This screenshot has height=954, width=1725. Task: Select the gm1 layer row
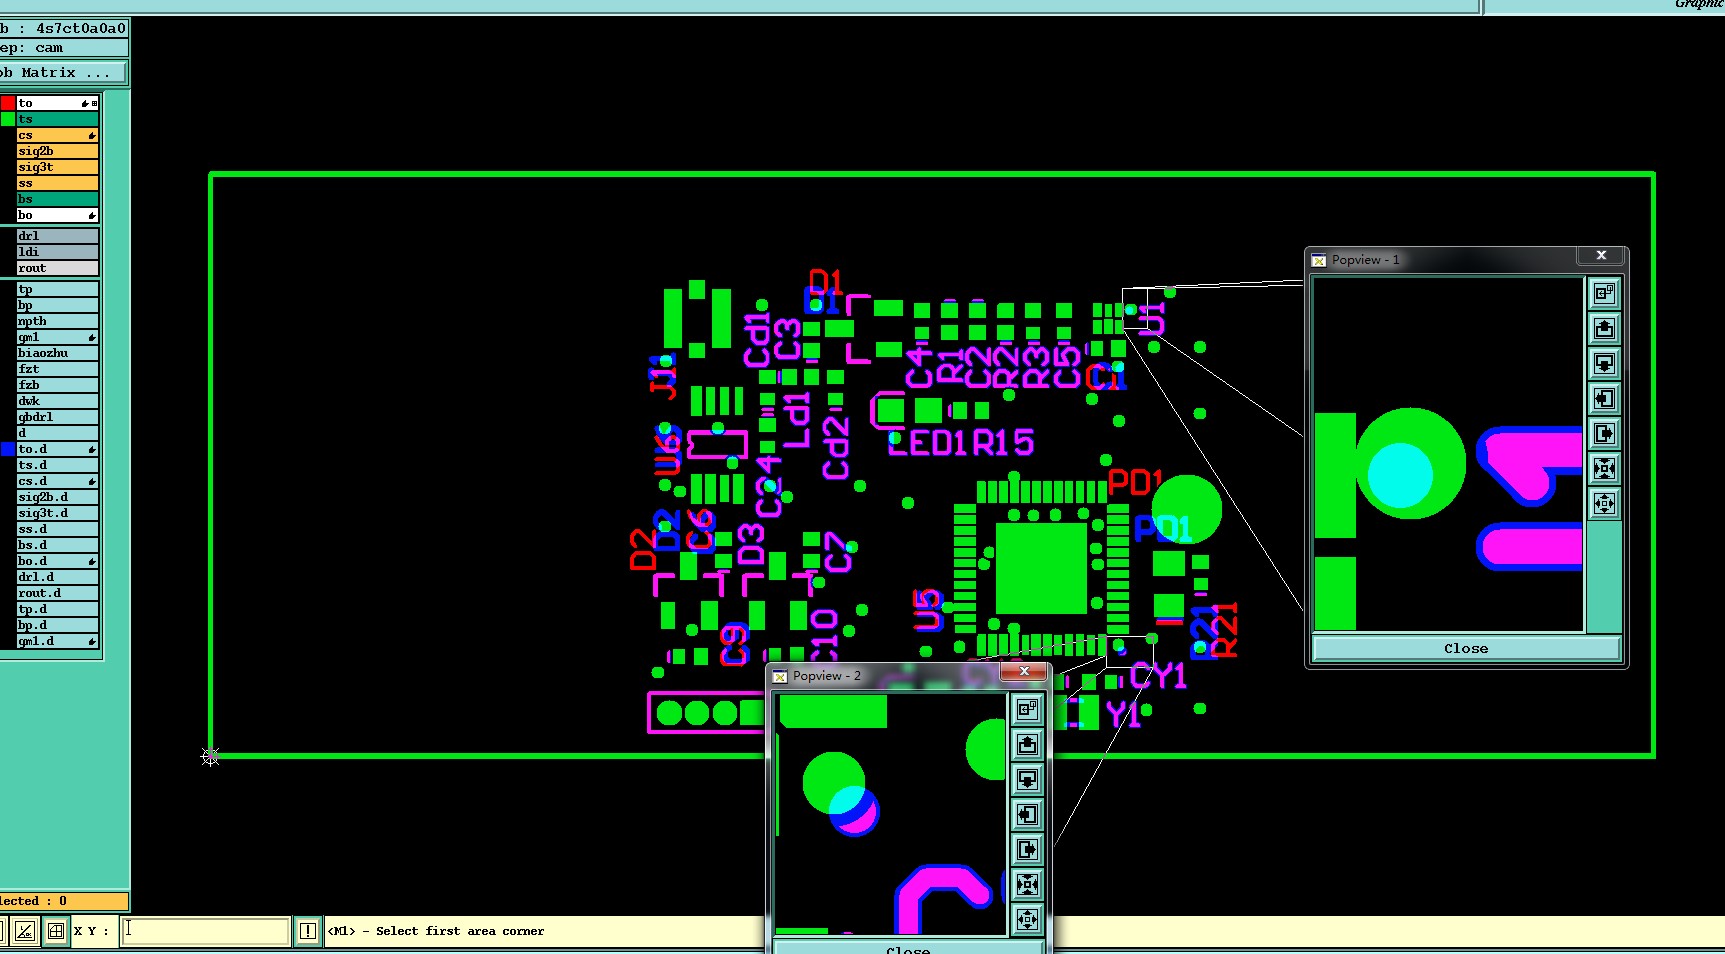coord(58,337)
